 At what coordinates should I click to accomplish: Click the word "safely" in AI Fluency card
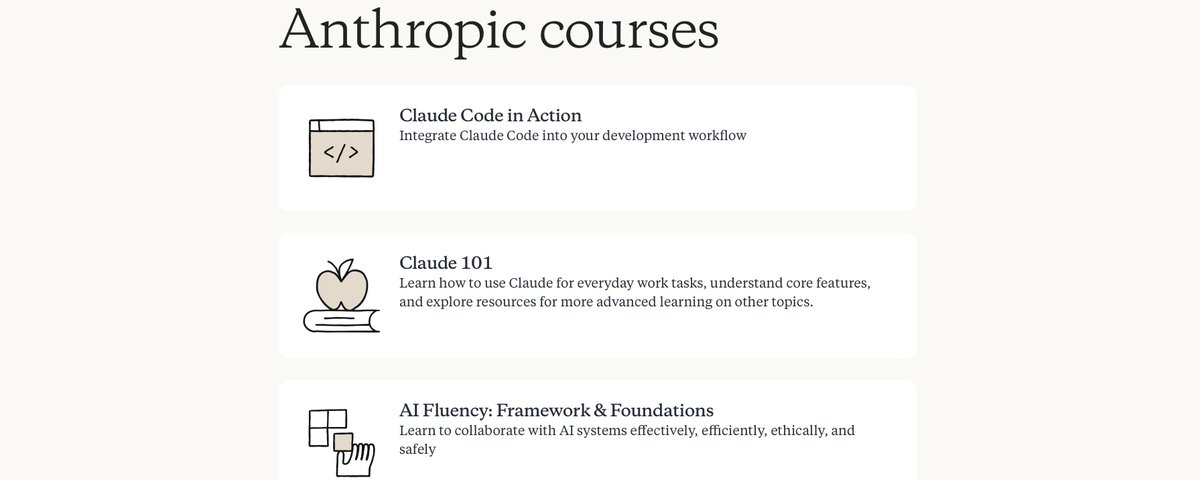click(417, 450)
